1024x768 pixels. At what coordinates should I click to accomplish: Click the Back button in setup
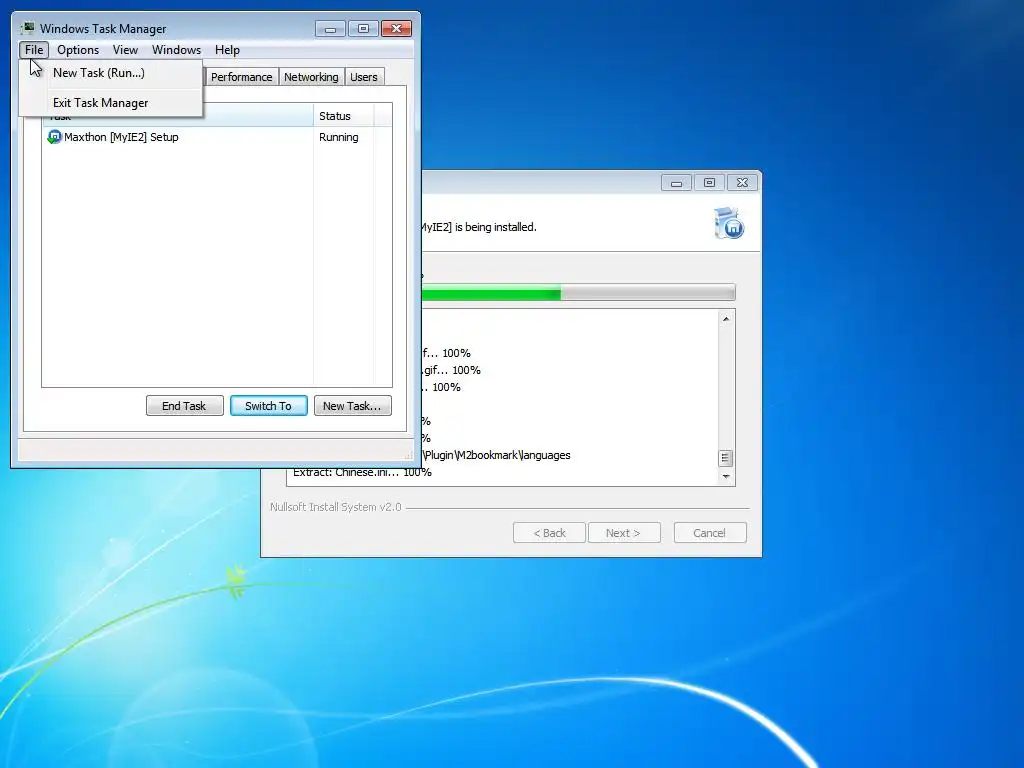point(549,533)
